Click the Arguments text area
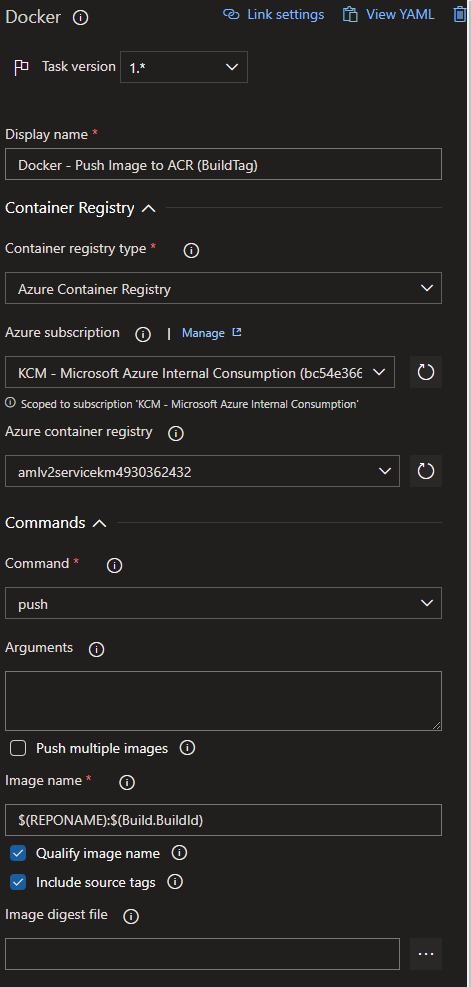Image resolution: width=471 pixels, height=987 pixels. (x=224, y=701)
